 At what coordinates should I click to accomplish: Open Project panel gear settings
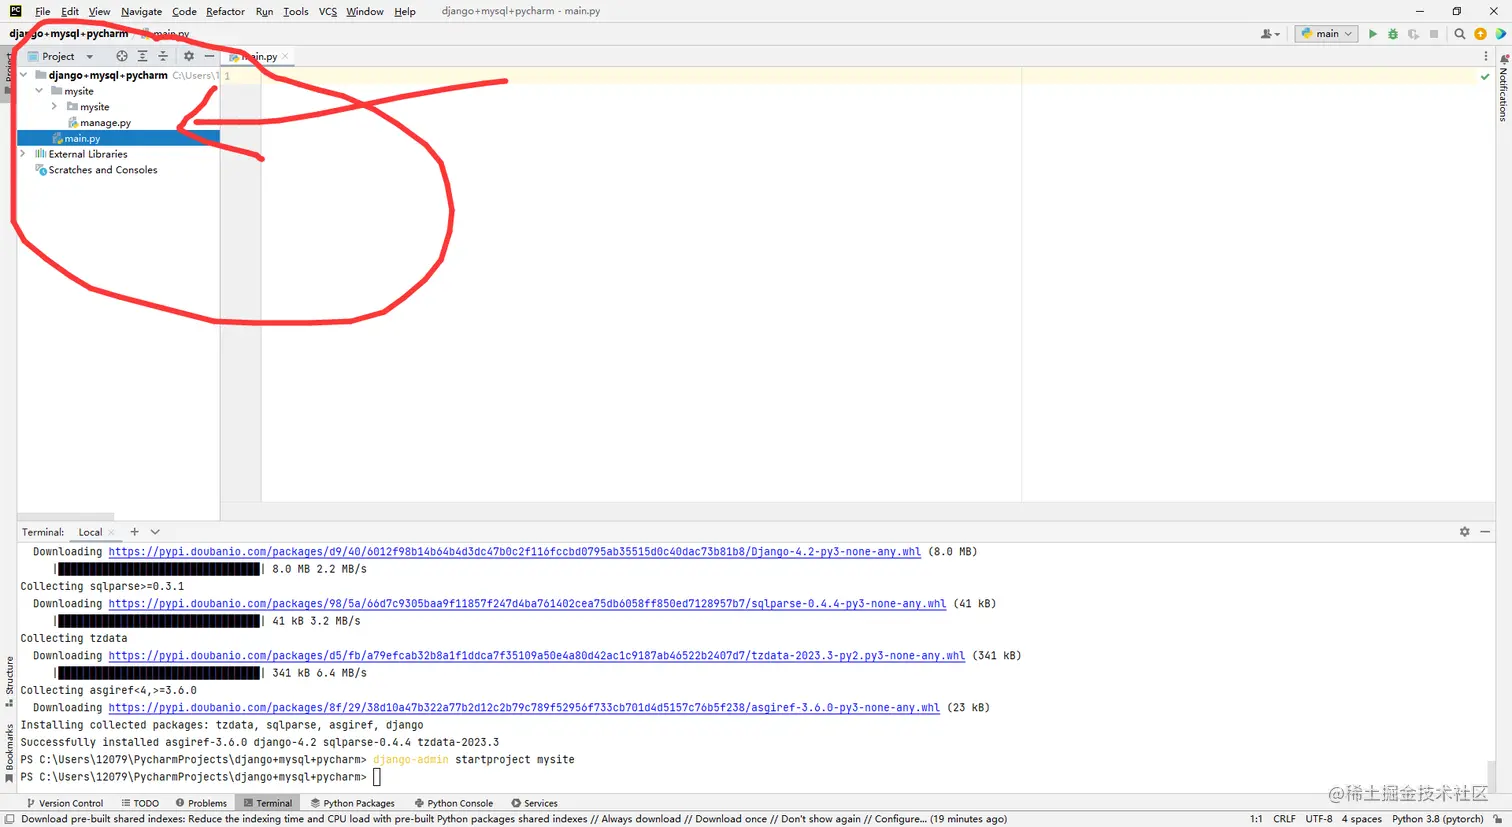click(189, 56)
